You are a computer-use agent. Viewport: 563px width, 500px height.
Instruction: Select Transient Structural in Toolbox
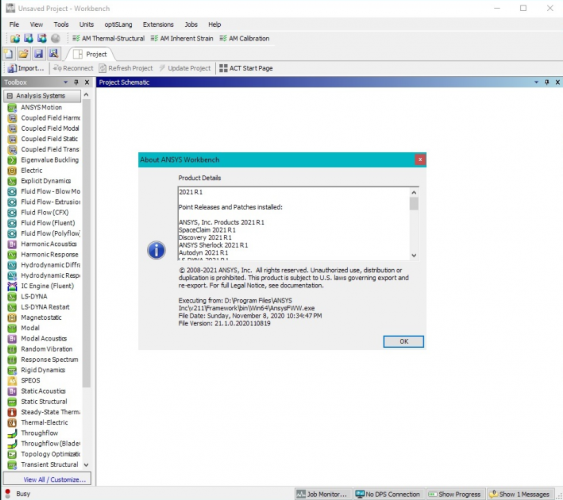[43, 464]
